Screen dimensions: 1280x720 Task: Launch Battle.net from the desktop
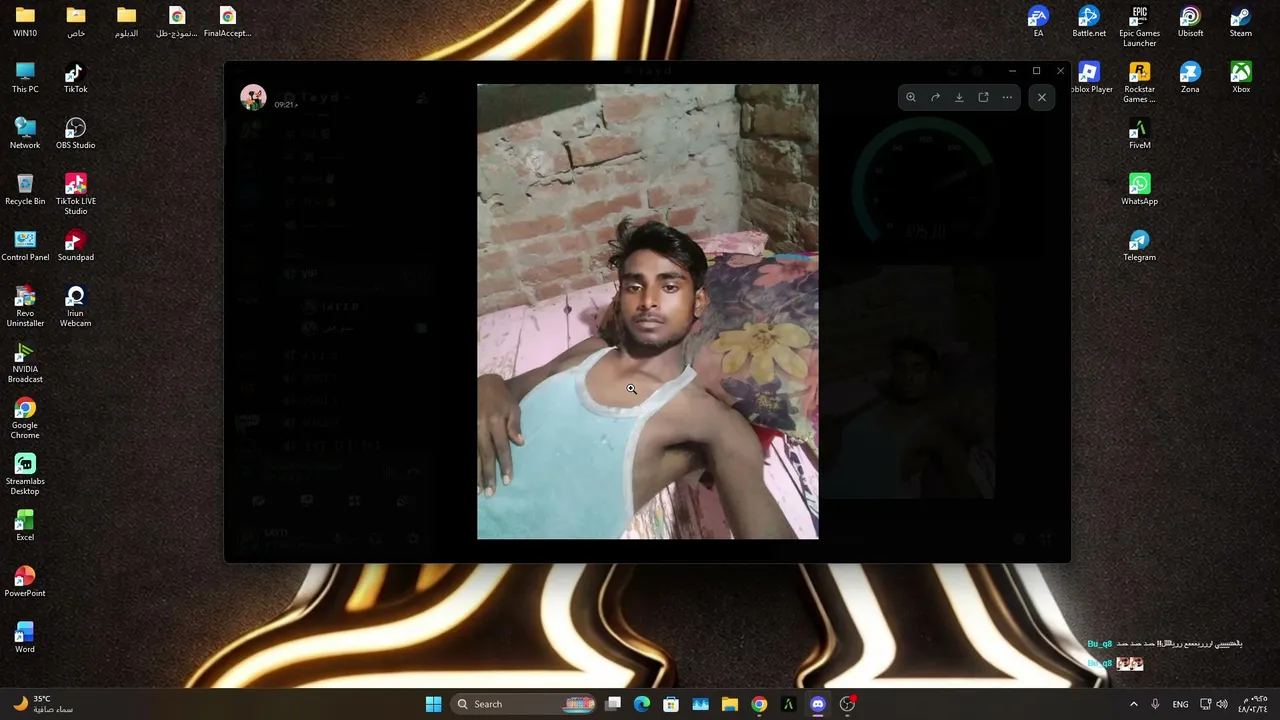pyautogui.click(x=1089, y=22)
